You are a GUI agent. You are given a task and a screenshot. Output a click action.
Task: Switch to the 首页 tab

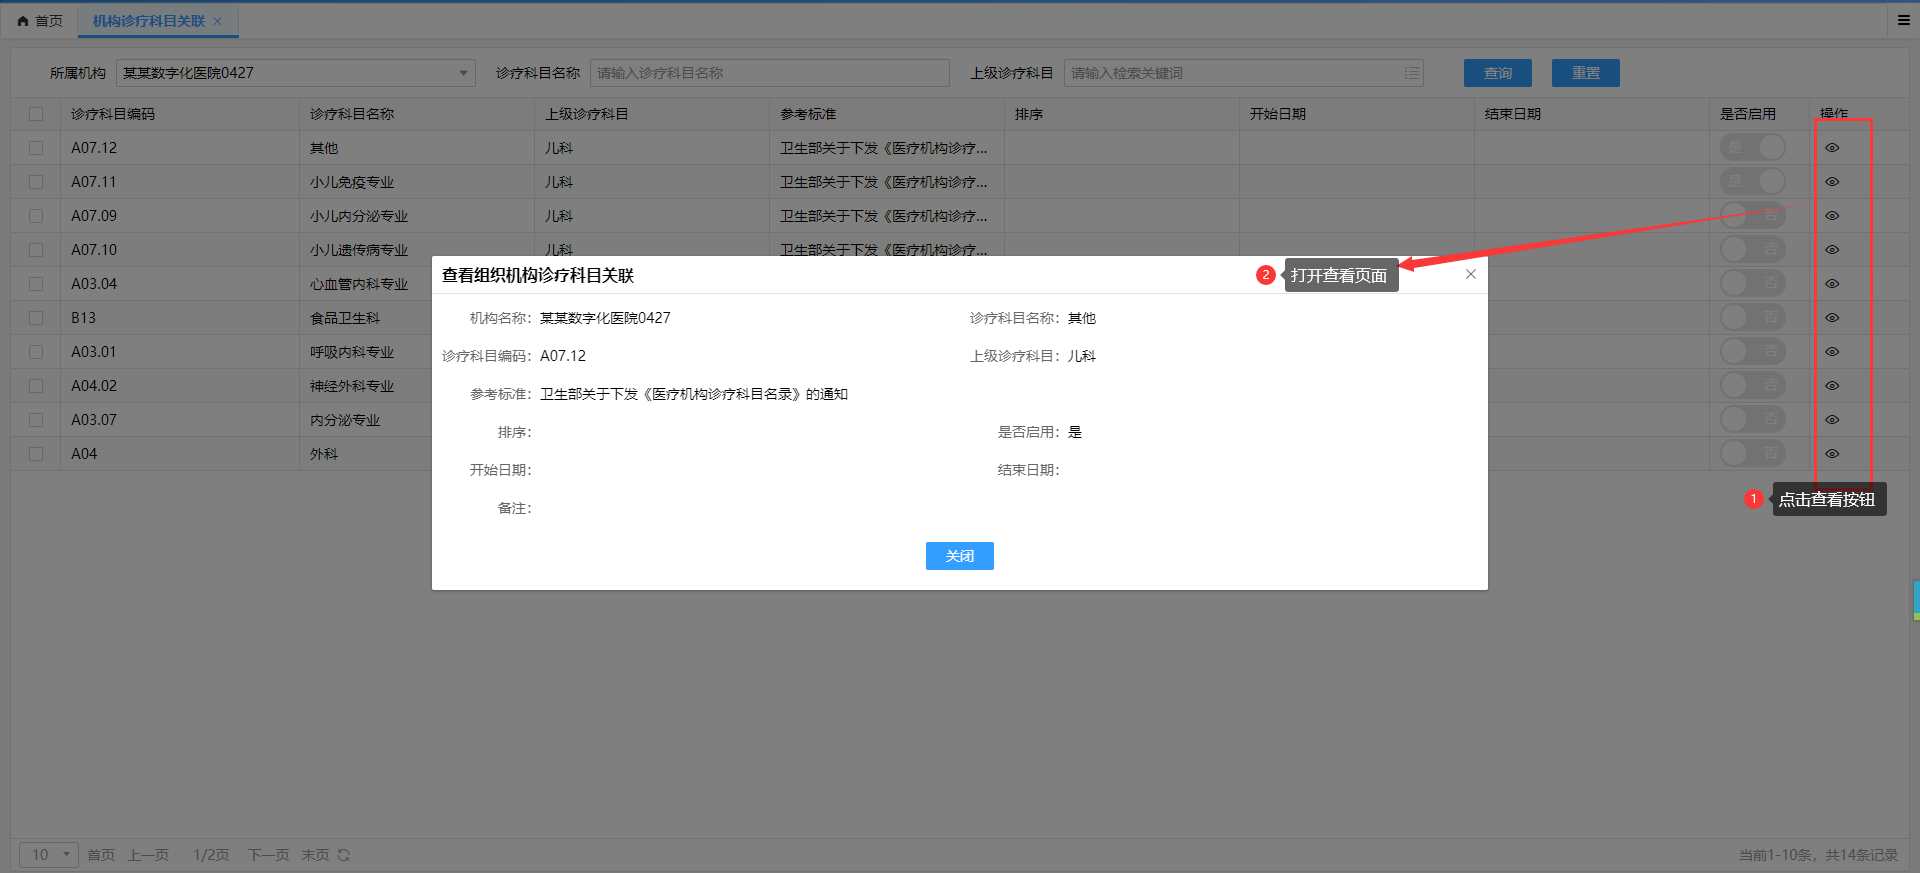click(40, 21)
